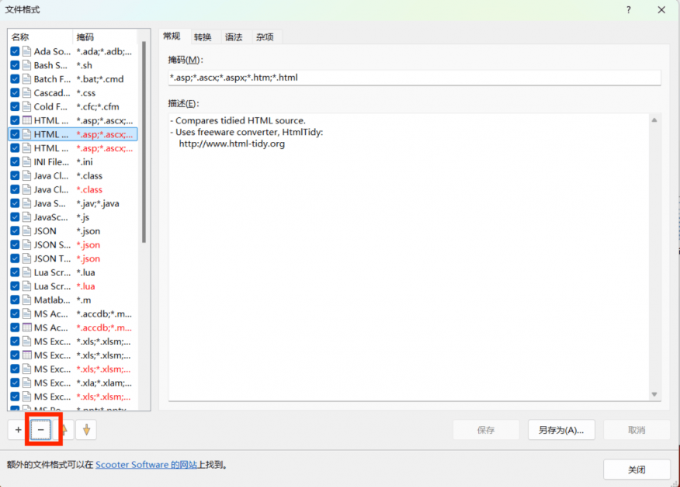Click the format list vertical scrollbar
Viewport: 680px width, 487px height.
pos(144,142)
